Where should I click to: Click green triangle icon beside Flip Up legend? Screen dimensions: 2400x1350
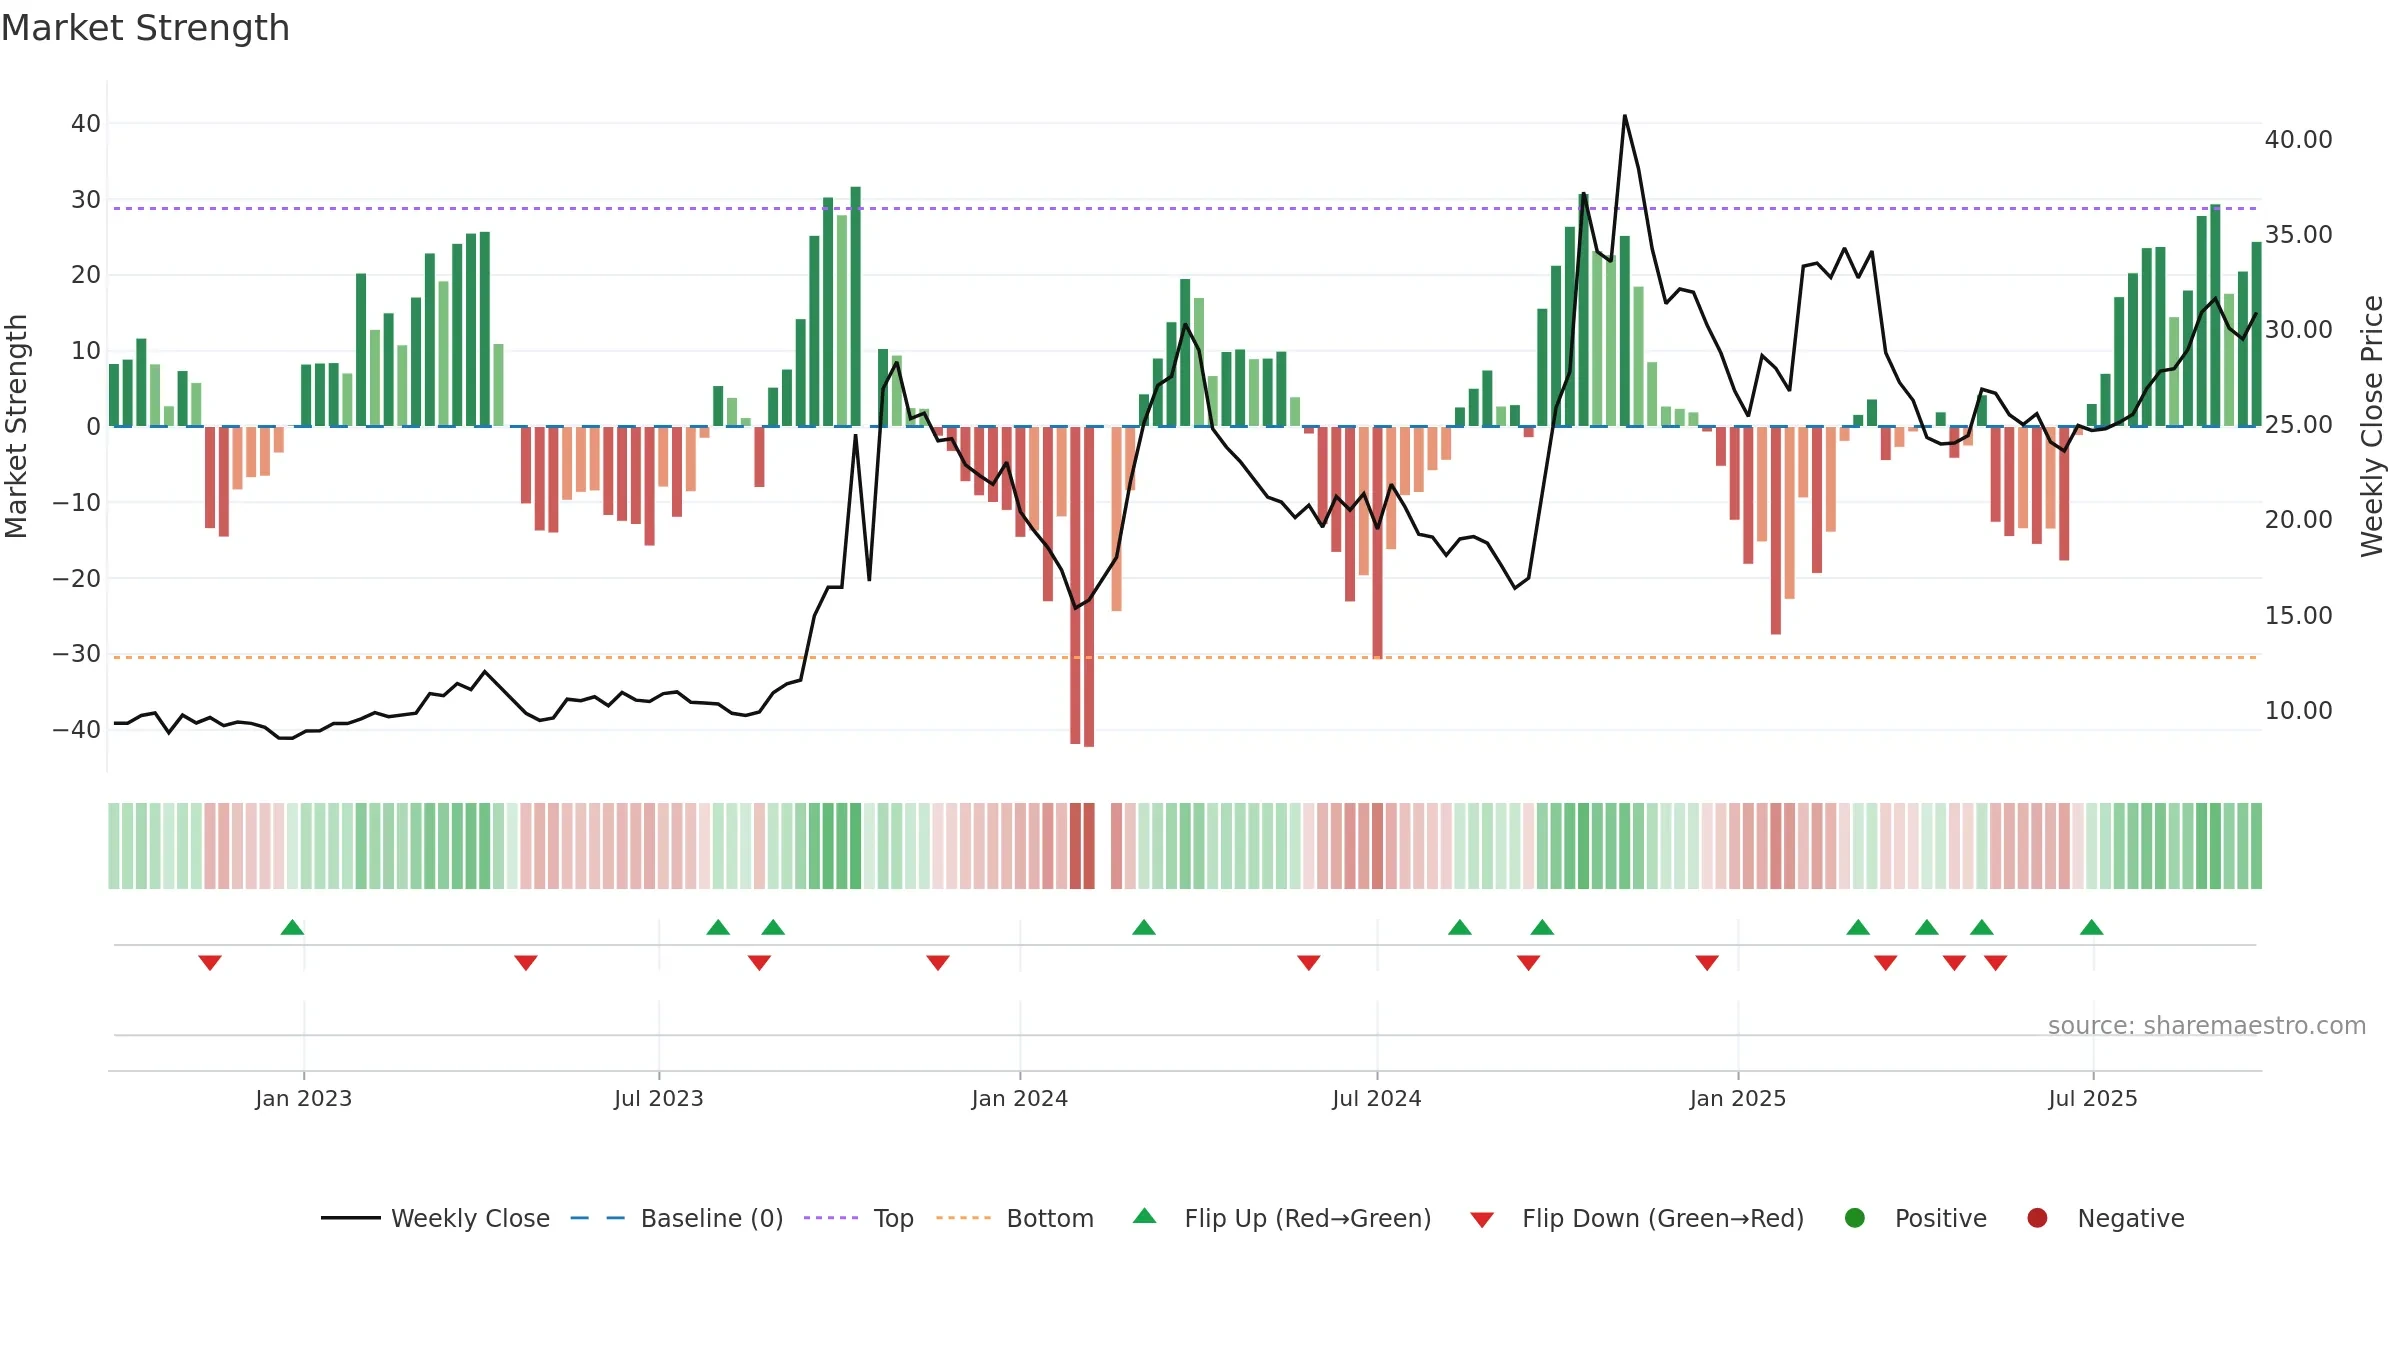[1145, 1216]
